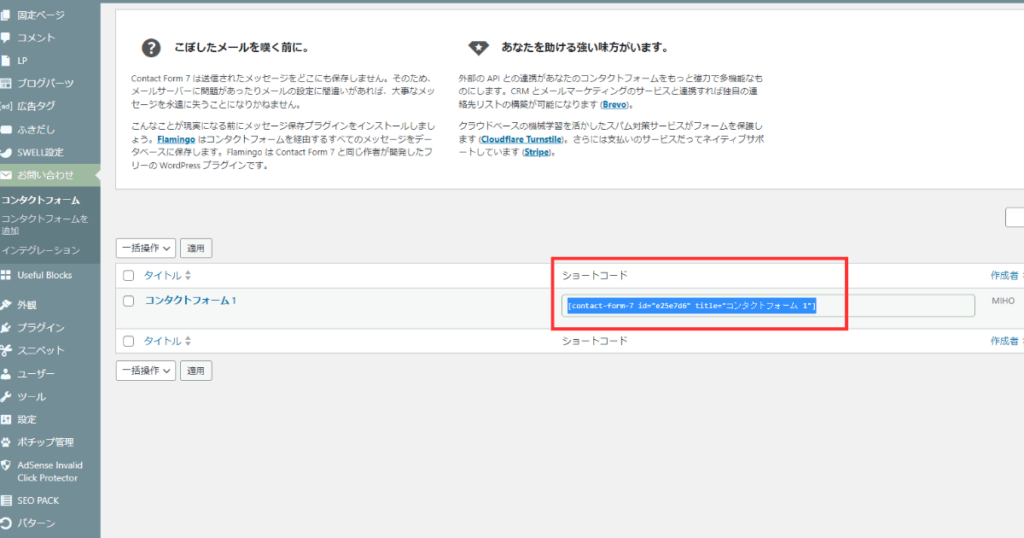Click the 外観 paintbrush icon
The height and width of the screenshot is (538, 1024).
tap(5, 305)
